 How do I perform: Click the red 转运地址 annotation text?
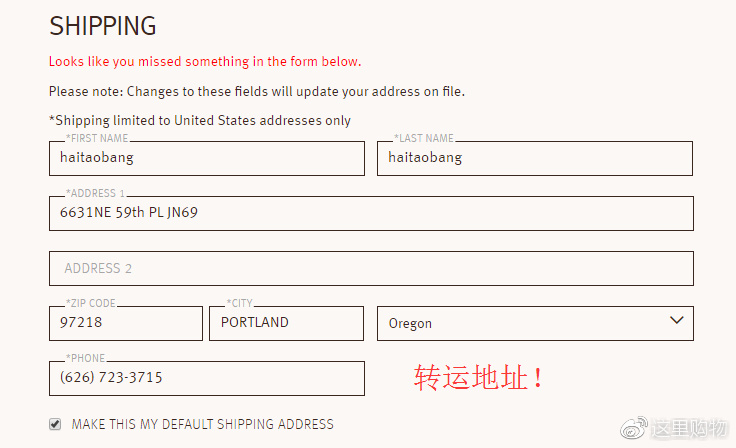(x=480, y=378)
